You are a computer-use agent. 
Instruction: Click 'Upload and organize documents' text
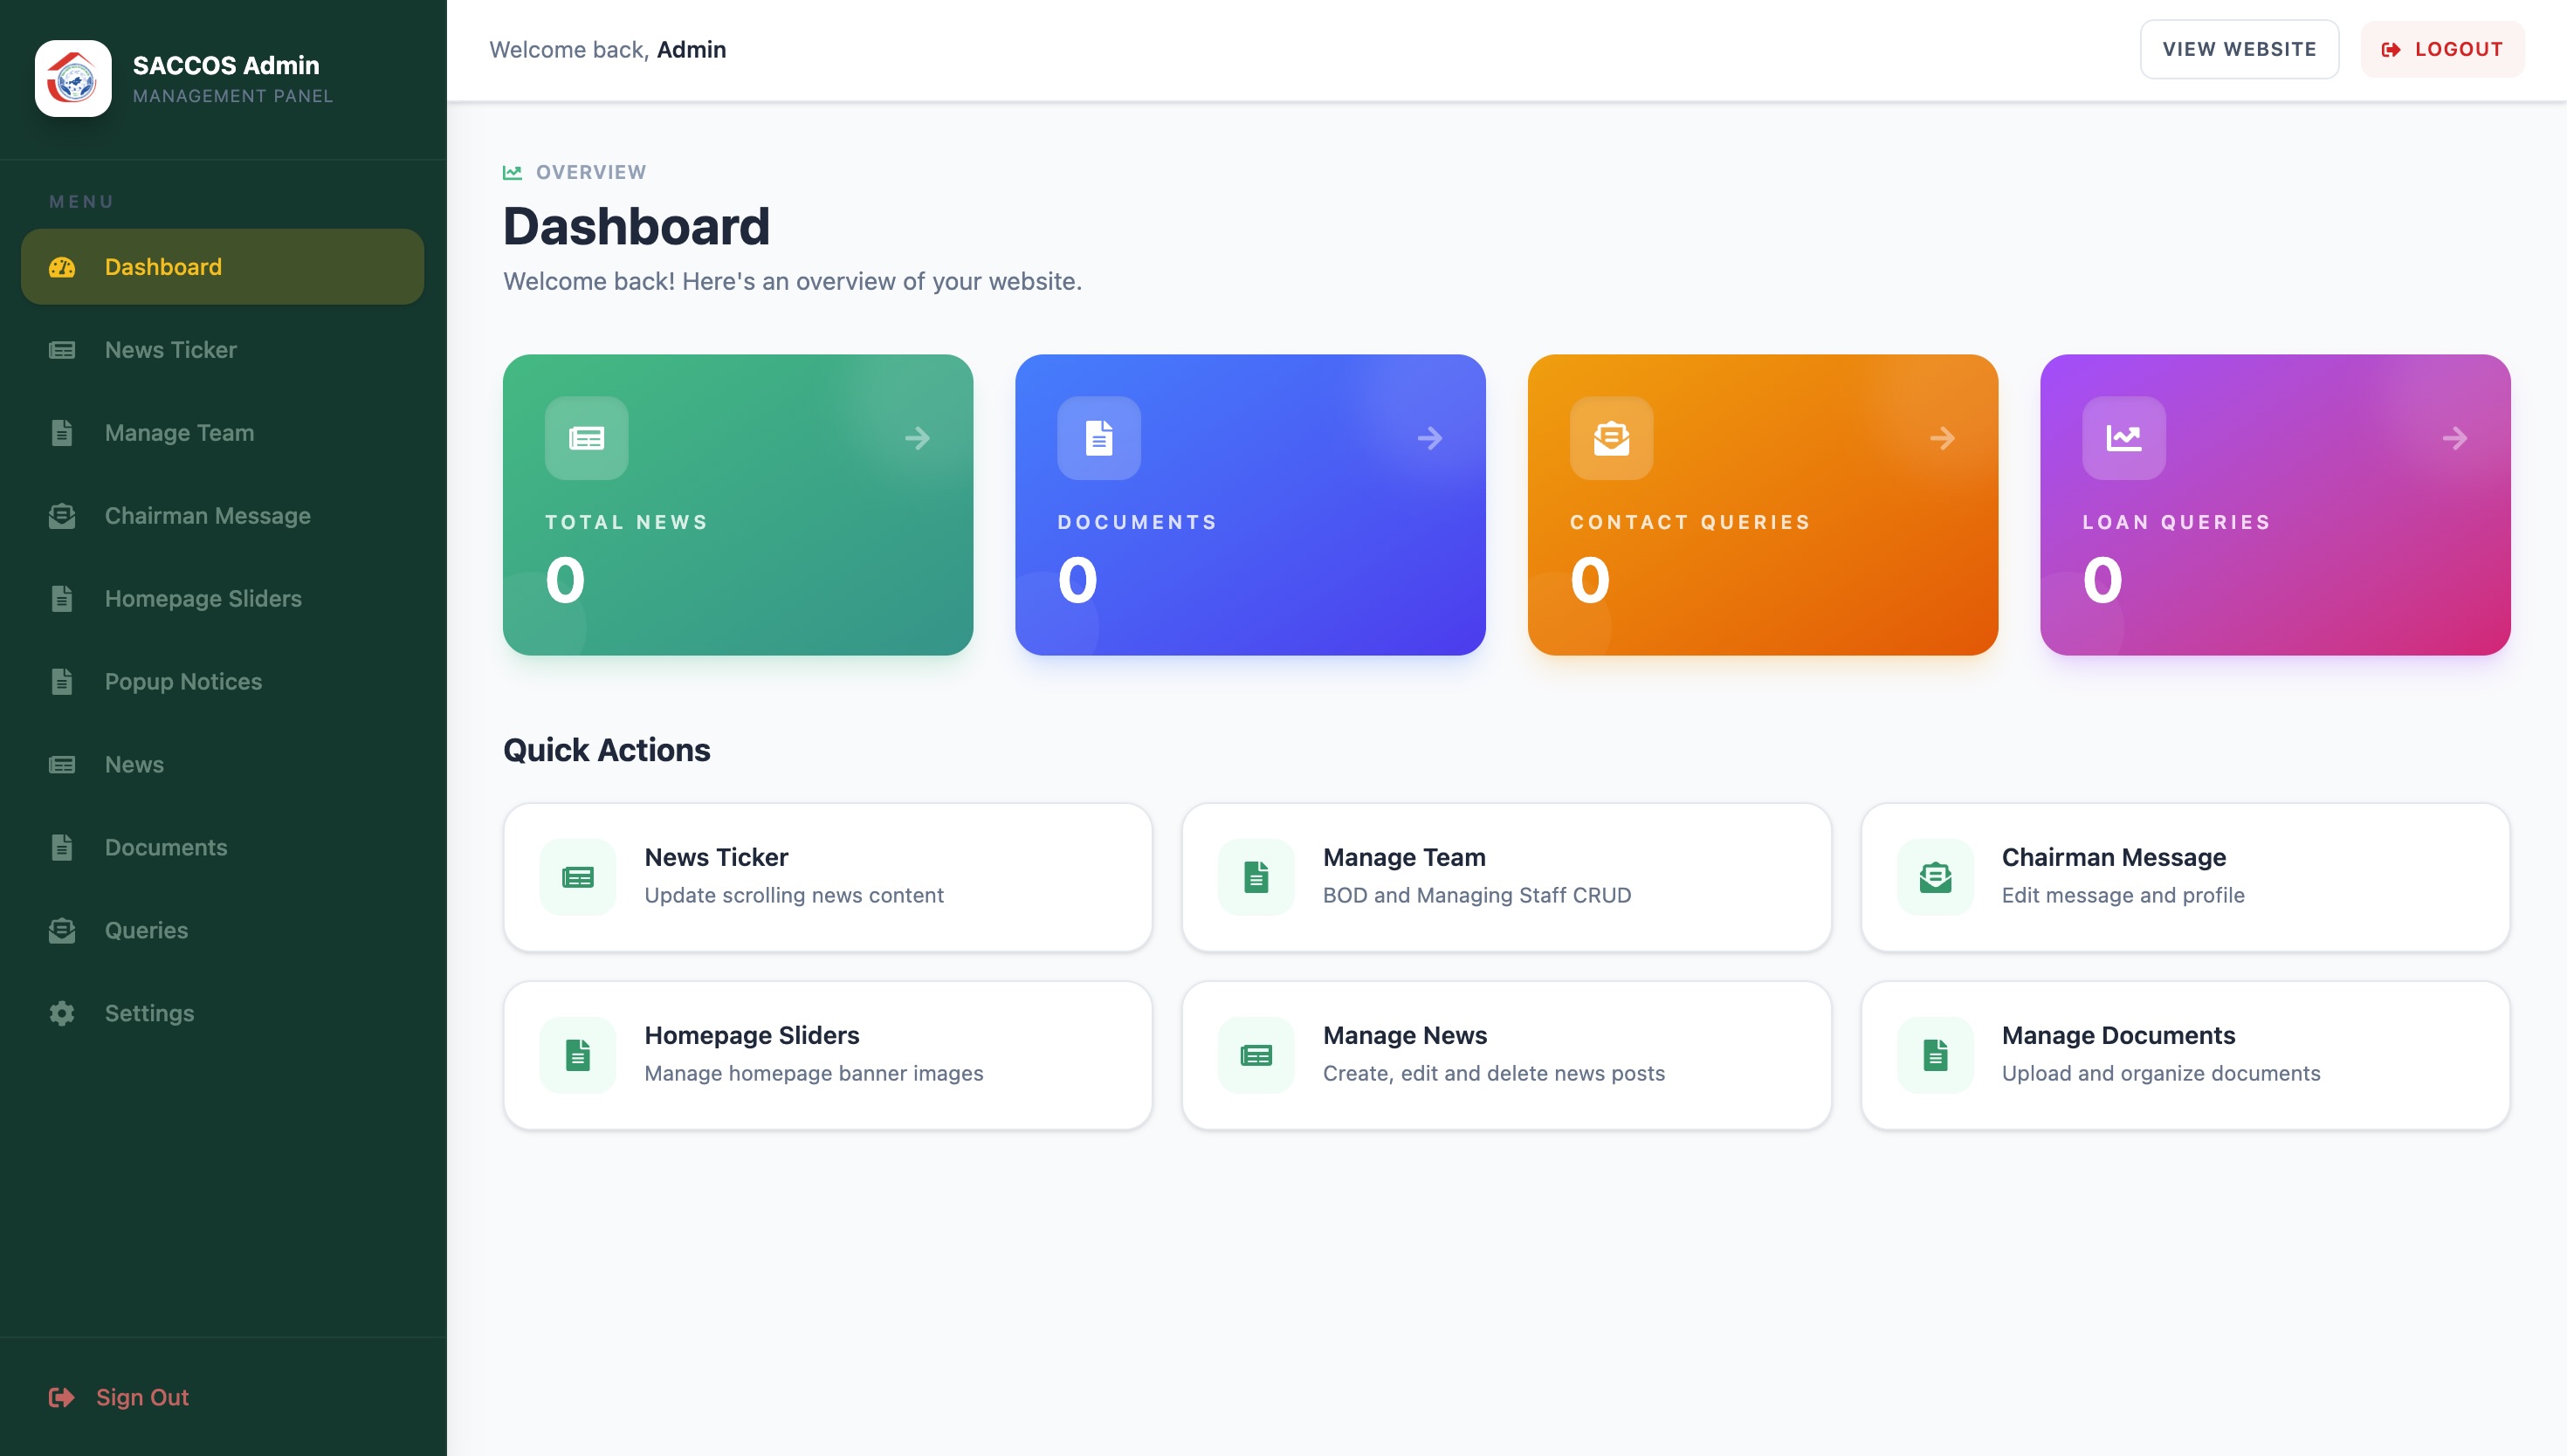2161,1073
